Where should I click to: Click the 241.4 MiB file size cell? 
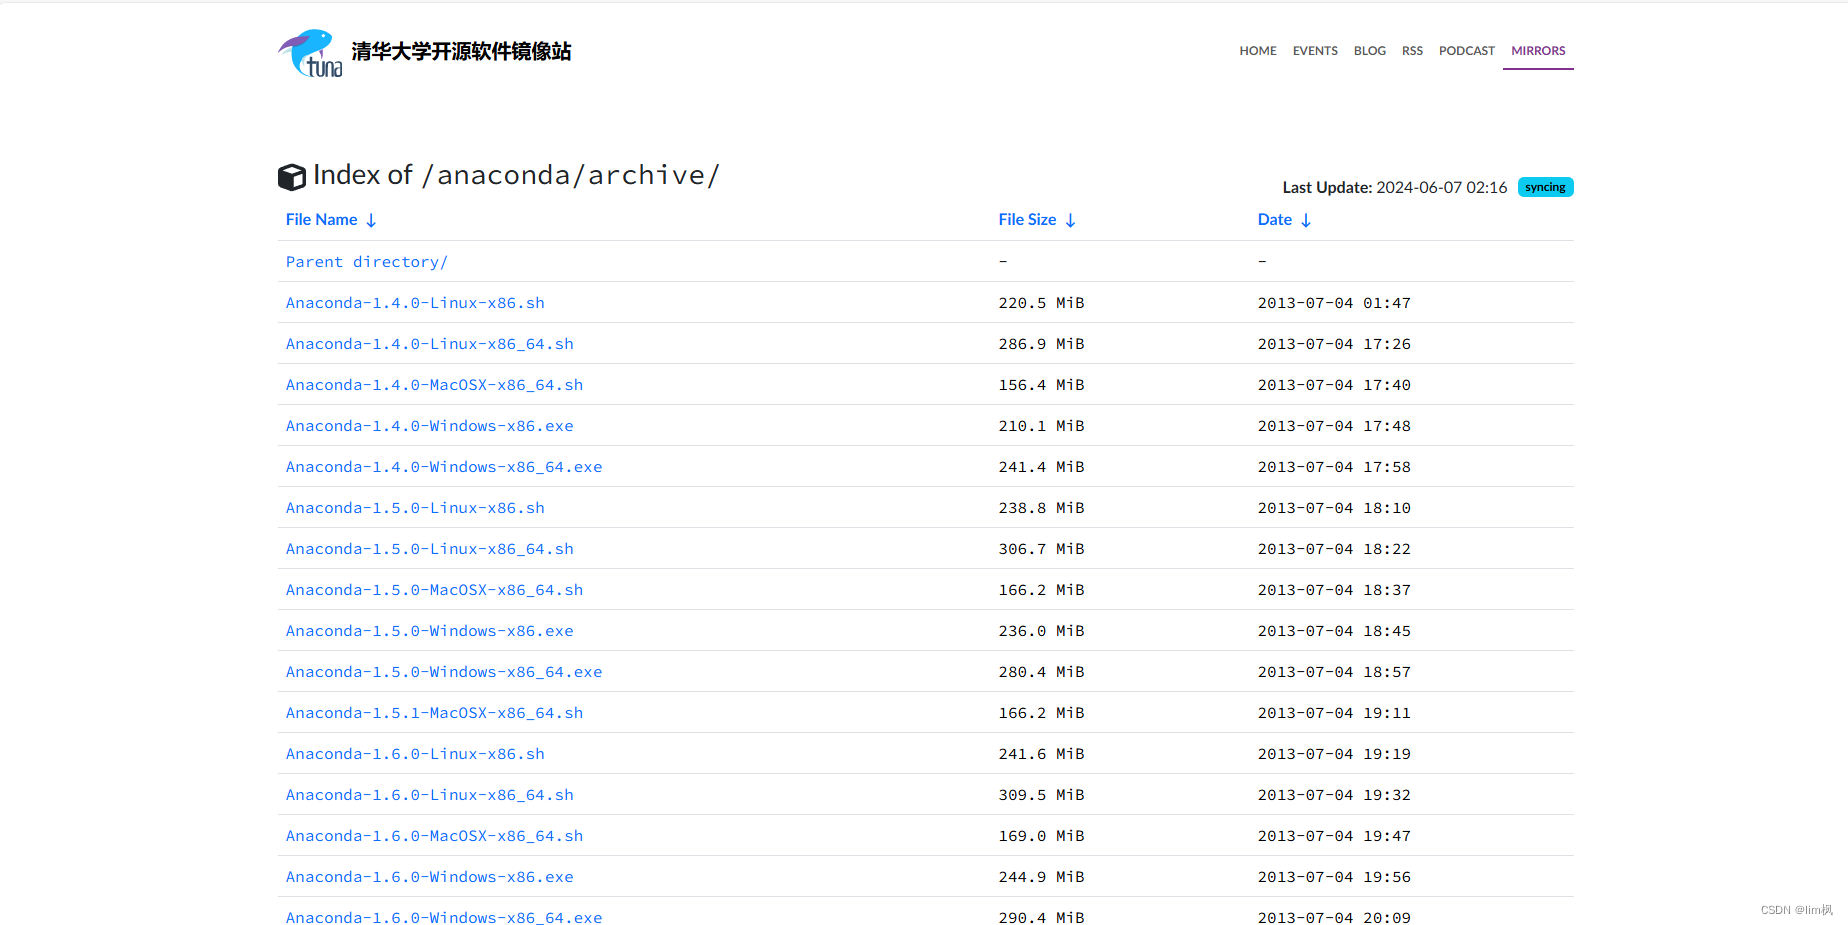[1041, 467]
